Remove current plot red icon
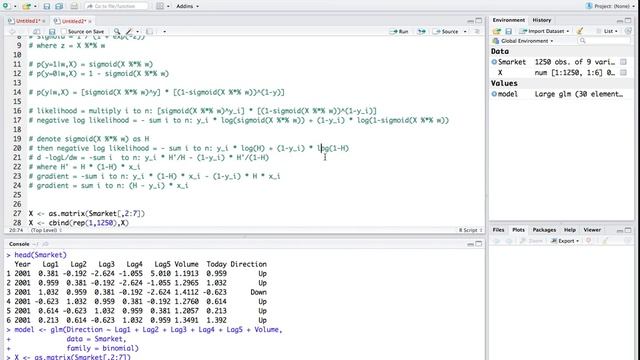Viewport: 640px width, 360px height. 589,241
